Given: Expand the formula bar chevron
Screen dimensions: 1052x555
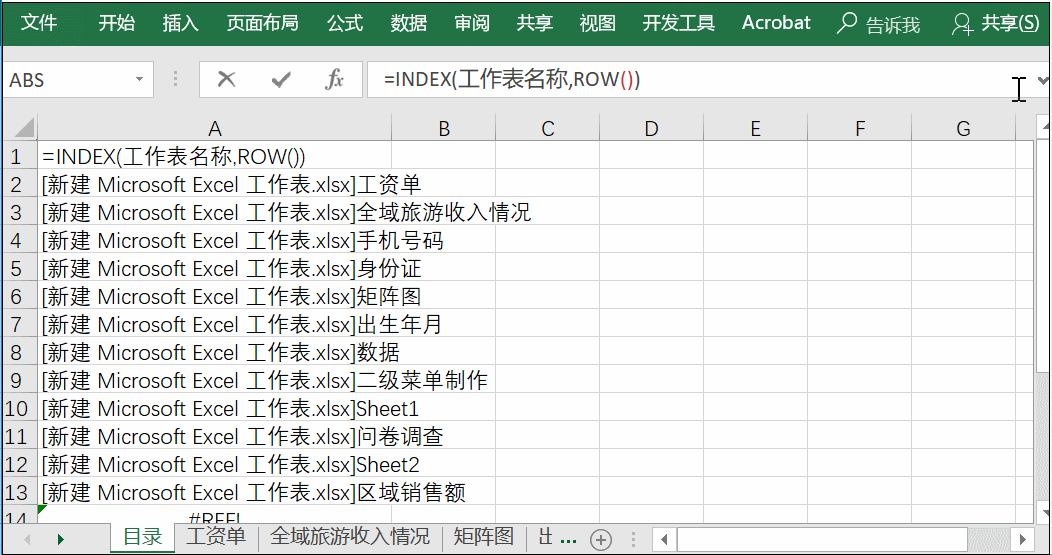Looking at the screenshot, I should pyautogui.click(x=1043, y=80).
